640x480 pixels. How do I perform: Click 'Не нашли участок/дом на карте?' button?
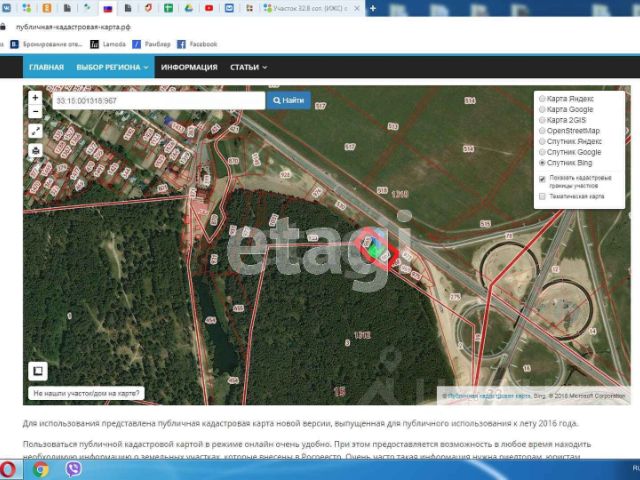[x=86, y=393]
